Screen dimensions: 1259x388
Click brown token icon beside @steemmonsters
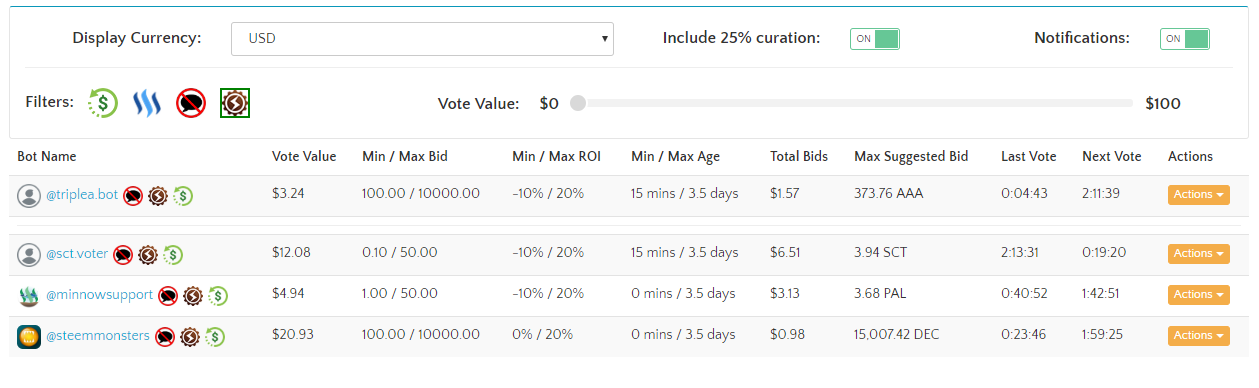[190, 337]
